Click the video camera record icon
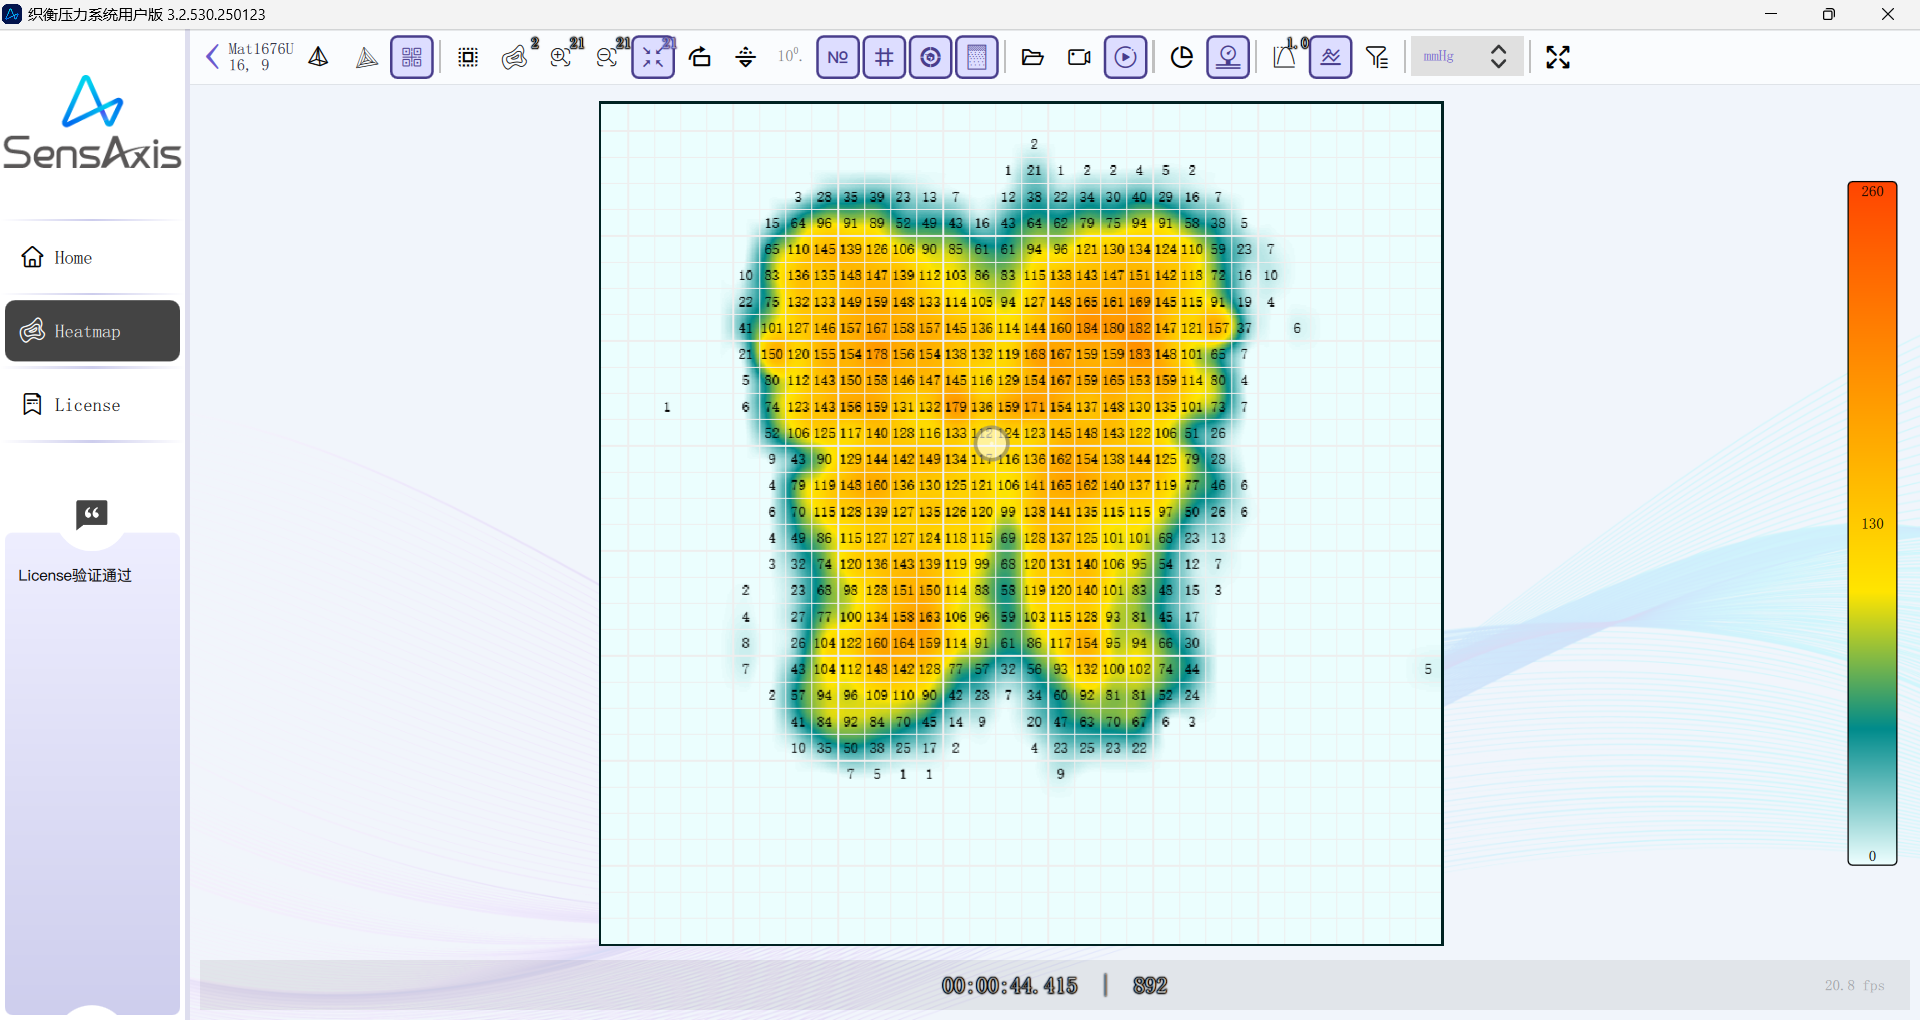The width and height of the screenshot is (1920, 1020). coord(1079,57)
